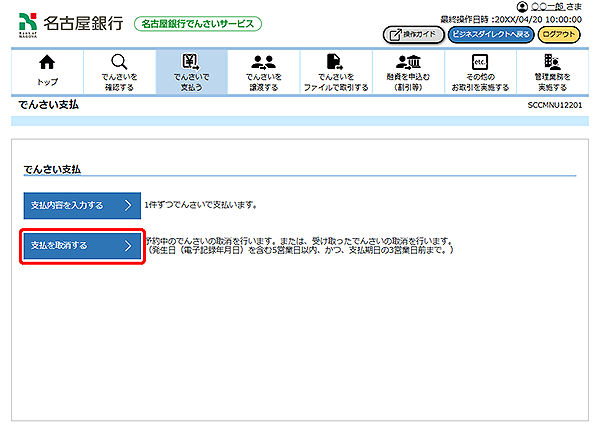Click the 最終操作日時 timestamp text

tap(510, 19)
